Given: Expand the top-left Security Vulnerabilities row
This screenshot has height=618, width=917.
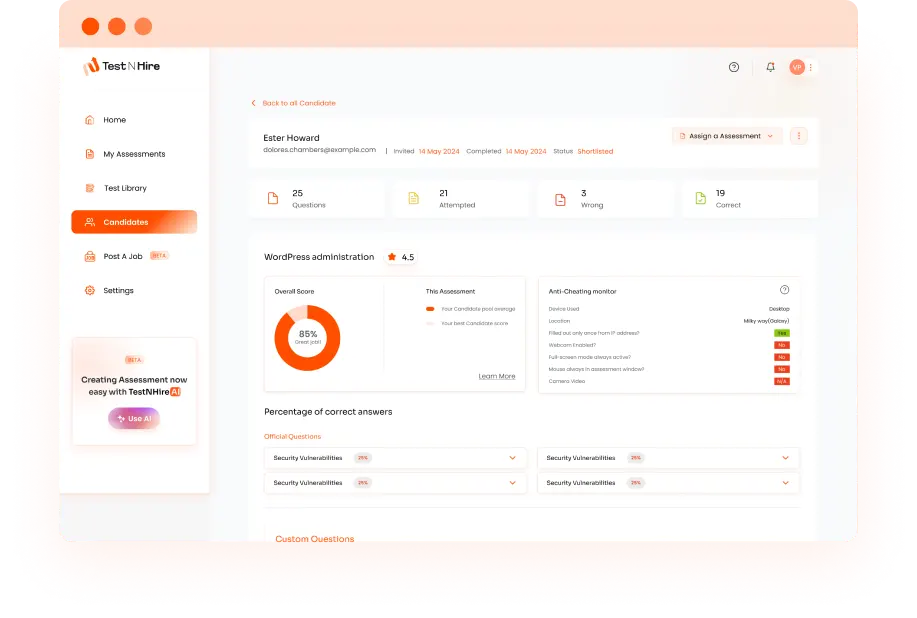Looking at the screenshot, I should coord(512,458).
